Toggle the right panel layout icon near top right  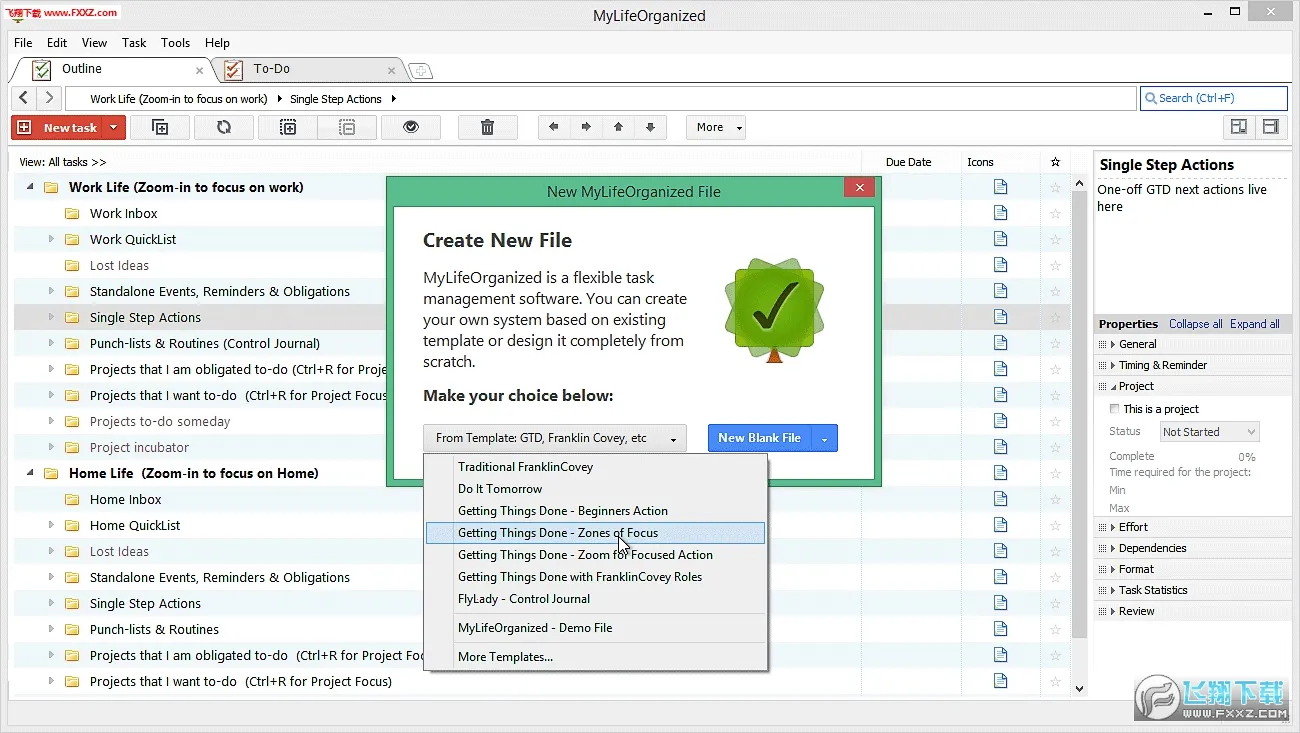1271,127
